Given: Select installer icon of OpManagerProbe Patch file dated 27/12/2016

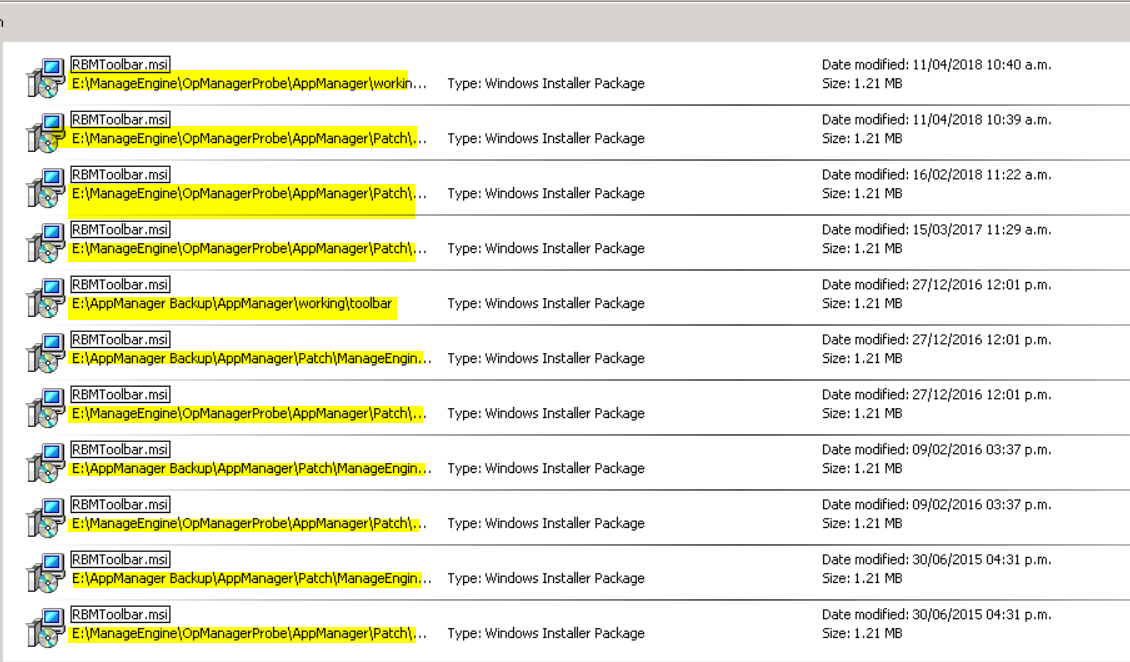Looking at the screenshot, I should [x=45, y=407].
